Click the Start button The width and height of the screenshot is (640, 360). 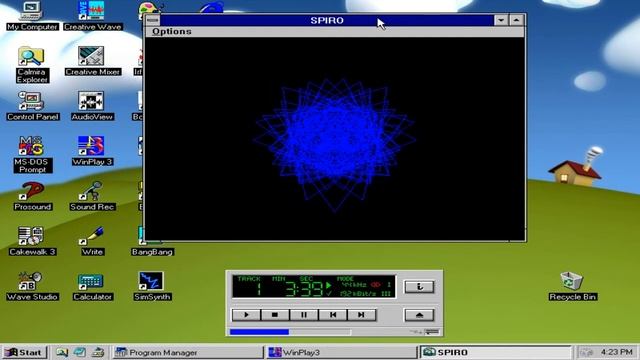24,352
